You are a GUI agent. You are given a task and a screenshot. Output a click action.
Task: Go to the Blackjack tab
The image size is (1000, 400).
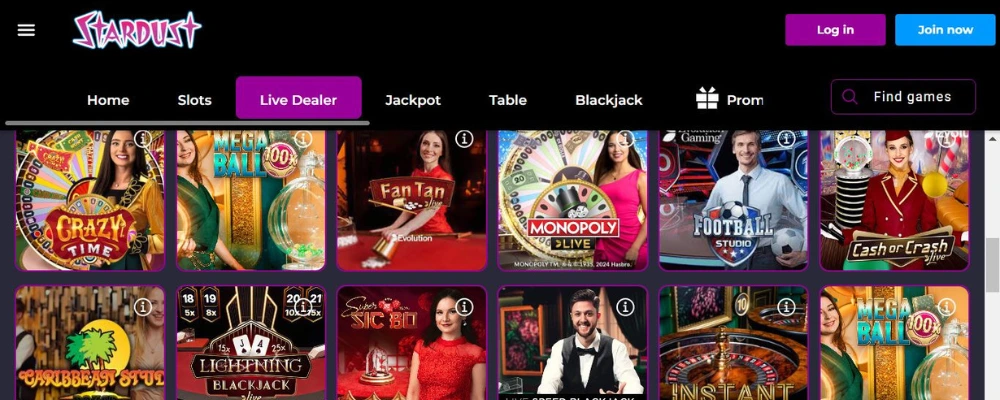point(609,100)
